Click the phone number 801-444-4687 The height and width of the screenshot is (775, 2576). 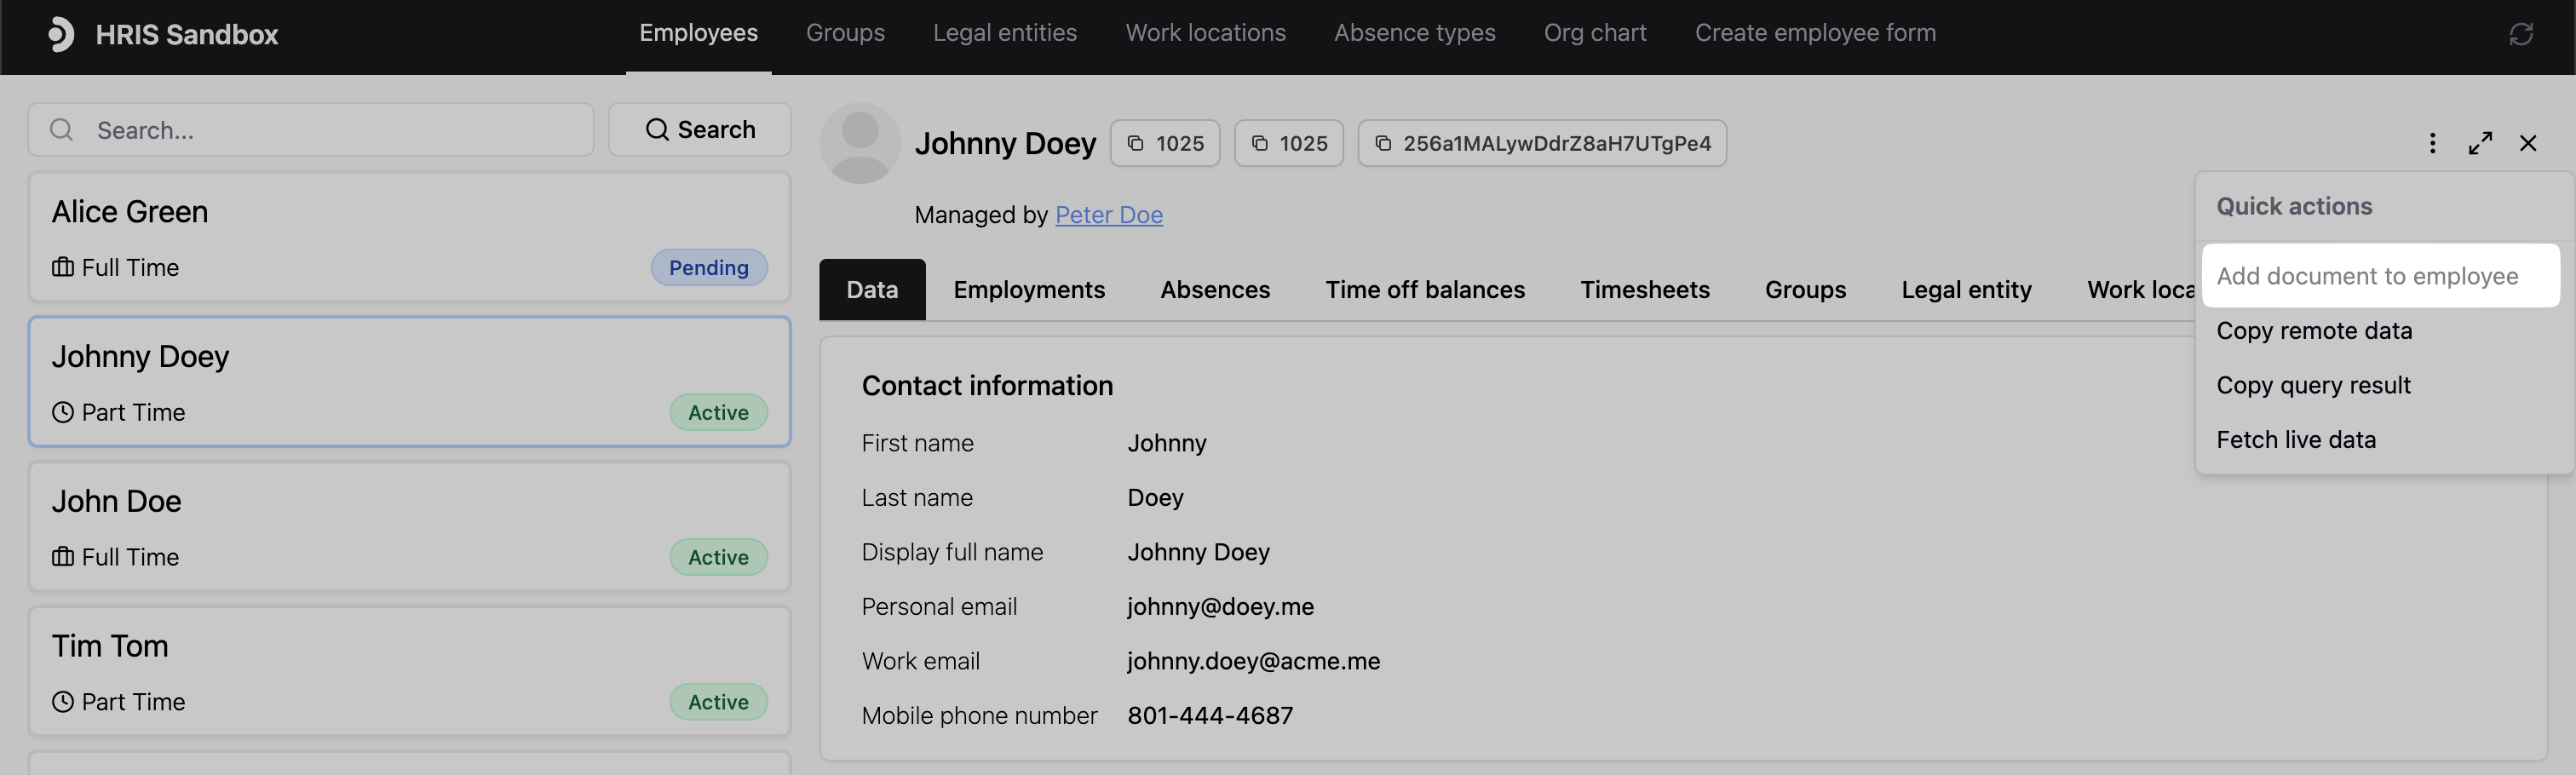click(x=1210, y=716)
